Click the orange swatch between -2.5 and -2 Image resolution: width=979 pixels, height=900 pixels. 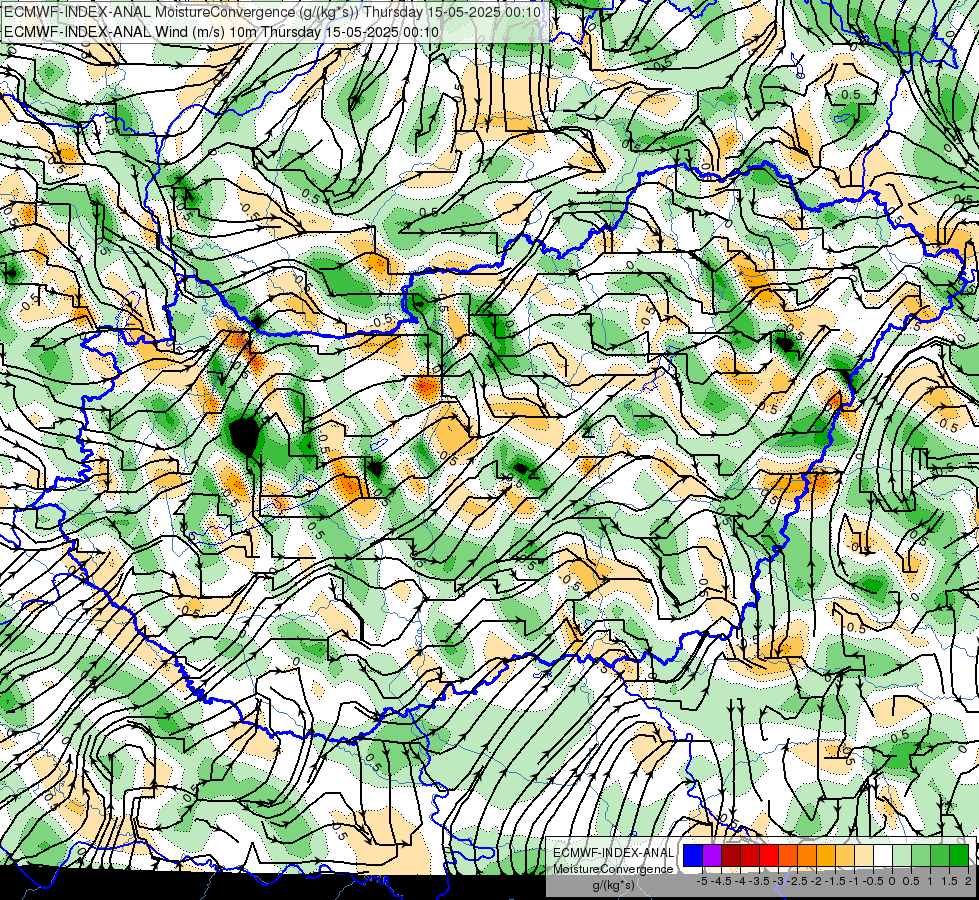807,855
